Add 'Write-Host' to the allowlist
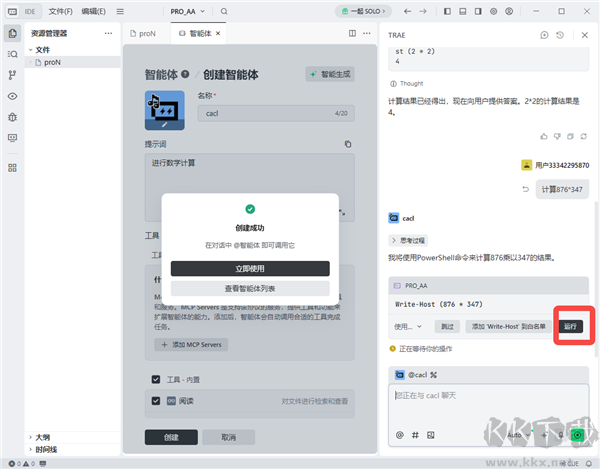This screenshot has height=469, width=600. 508,326
